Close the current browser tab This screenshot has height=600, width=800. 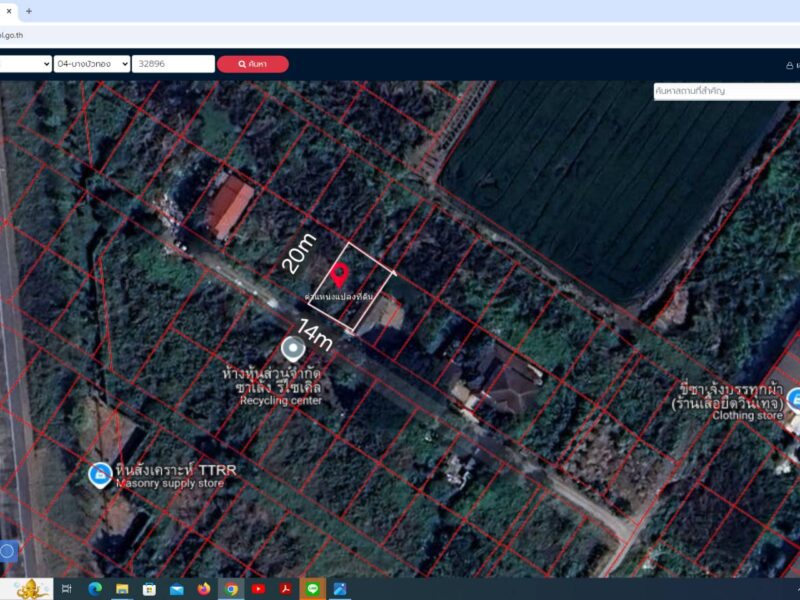pos(9,11)
